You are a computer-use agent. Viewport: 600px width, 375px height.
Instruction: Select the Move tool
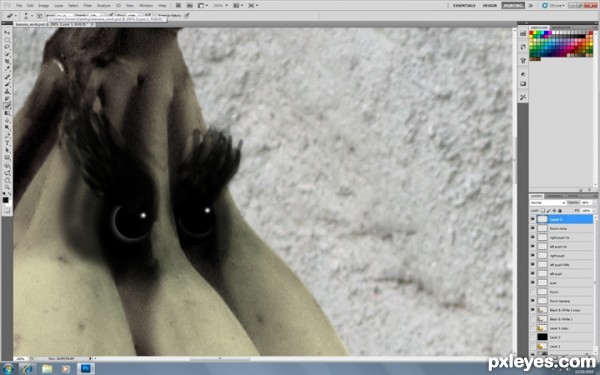[x=7, y=32]
